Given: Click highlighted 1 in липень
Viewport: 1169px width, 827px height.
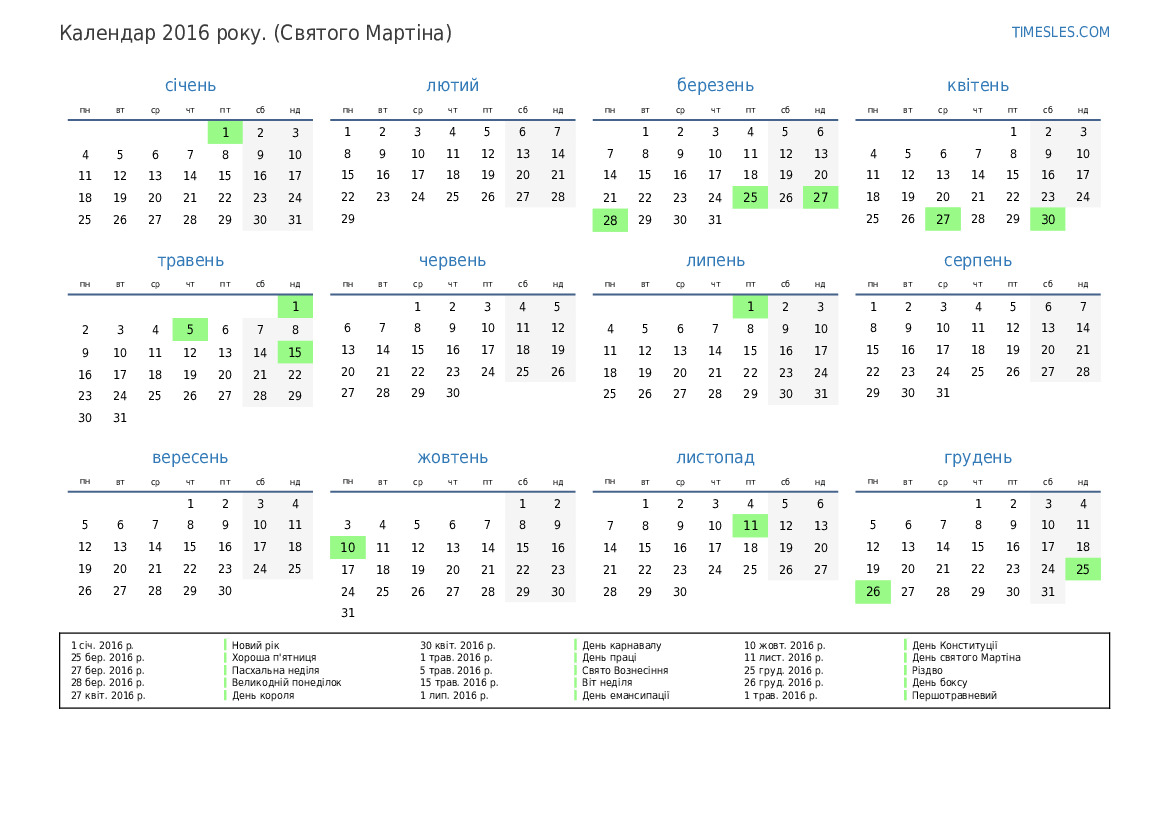Looking at the screenshot, I should (750, 307).
